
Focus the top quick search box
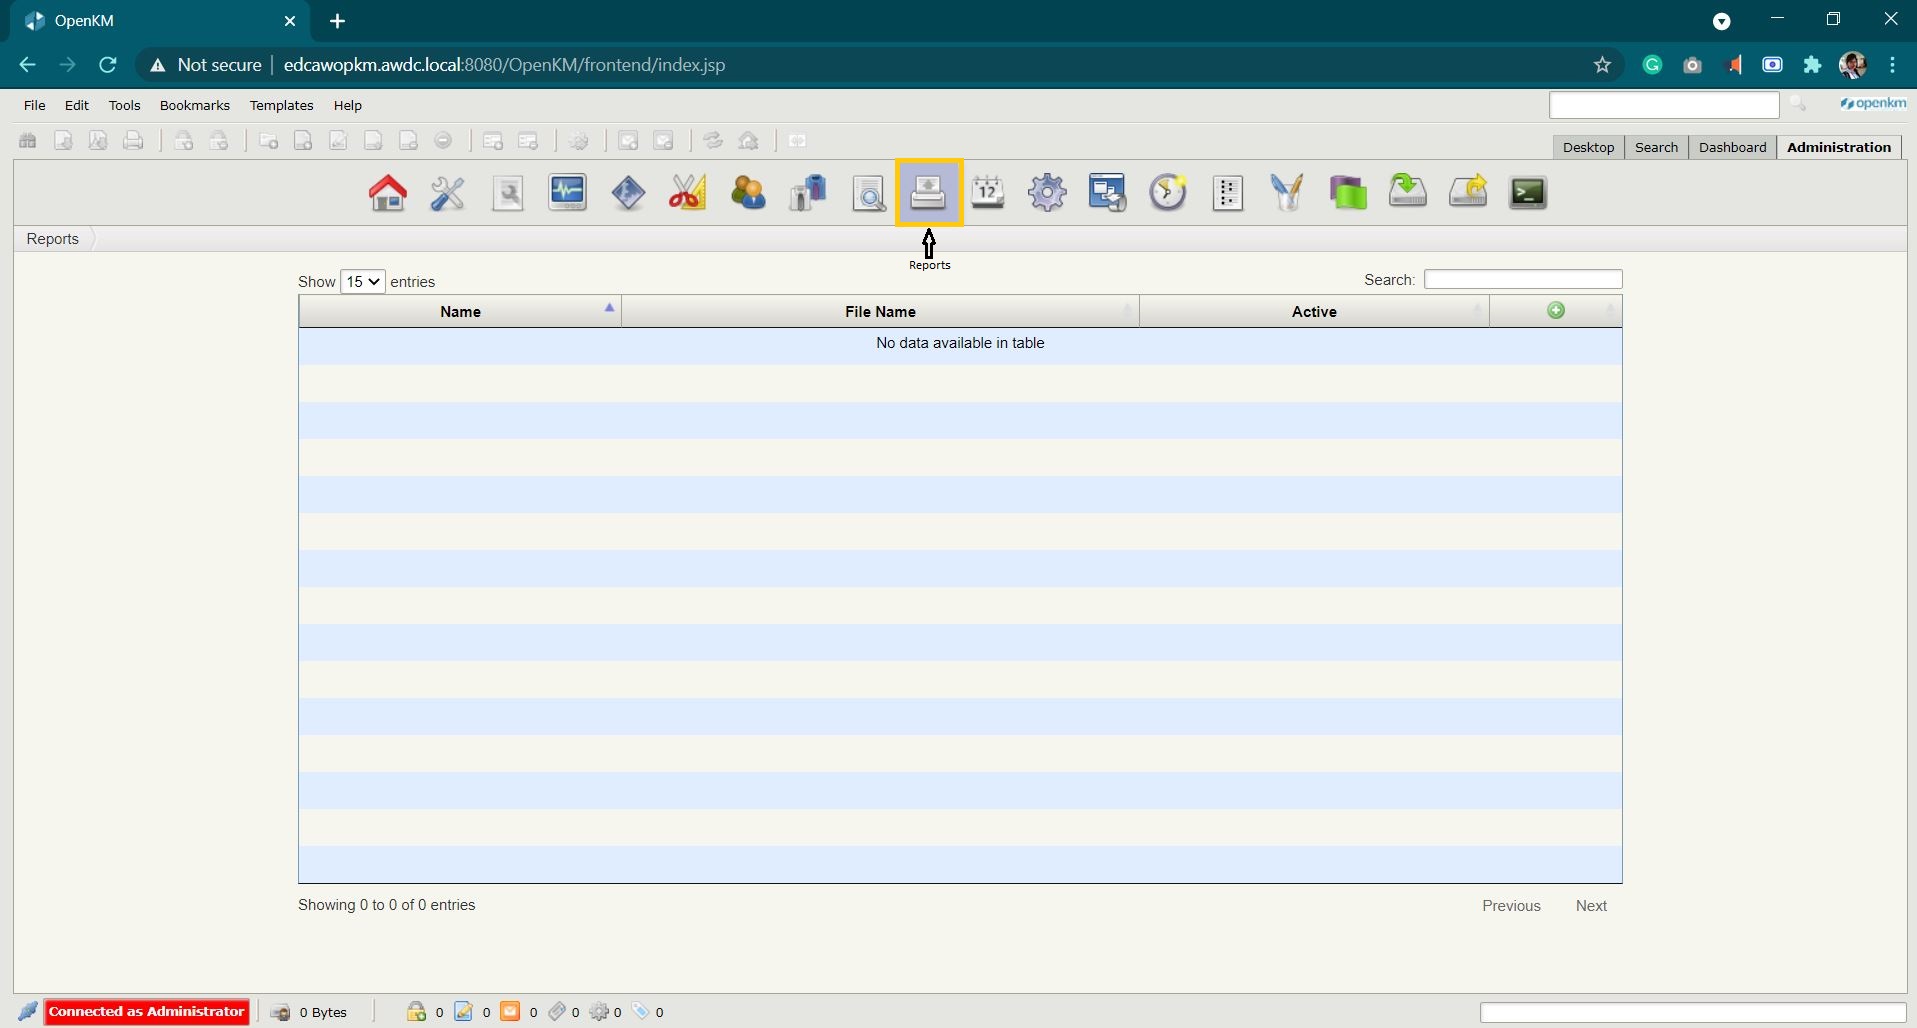(x=1664, y=104)
